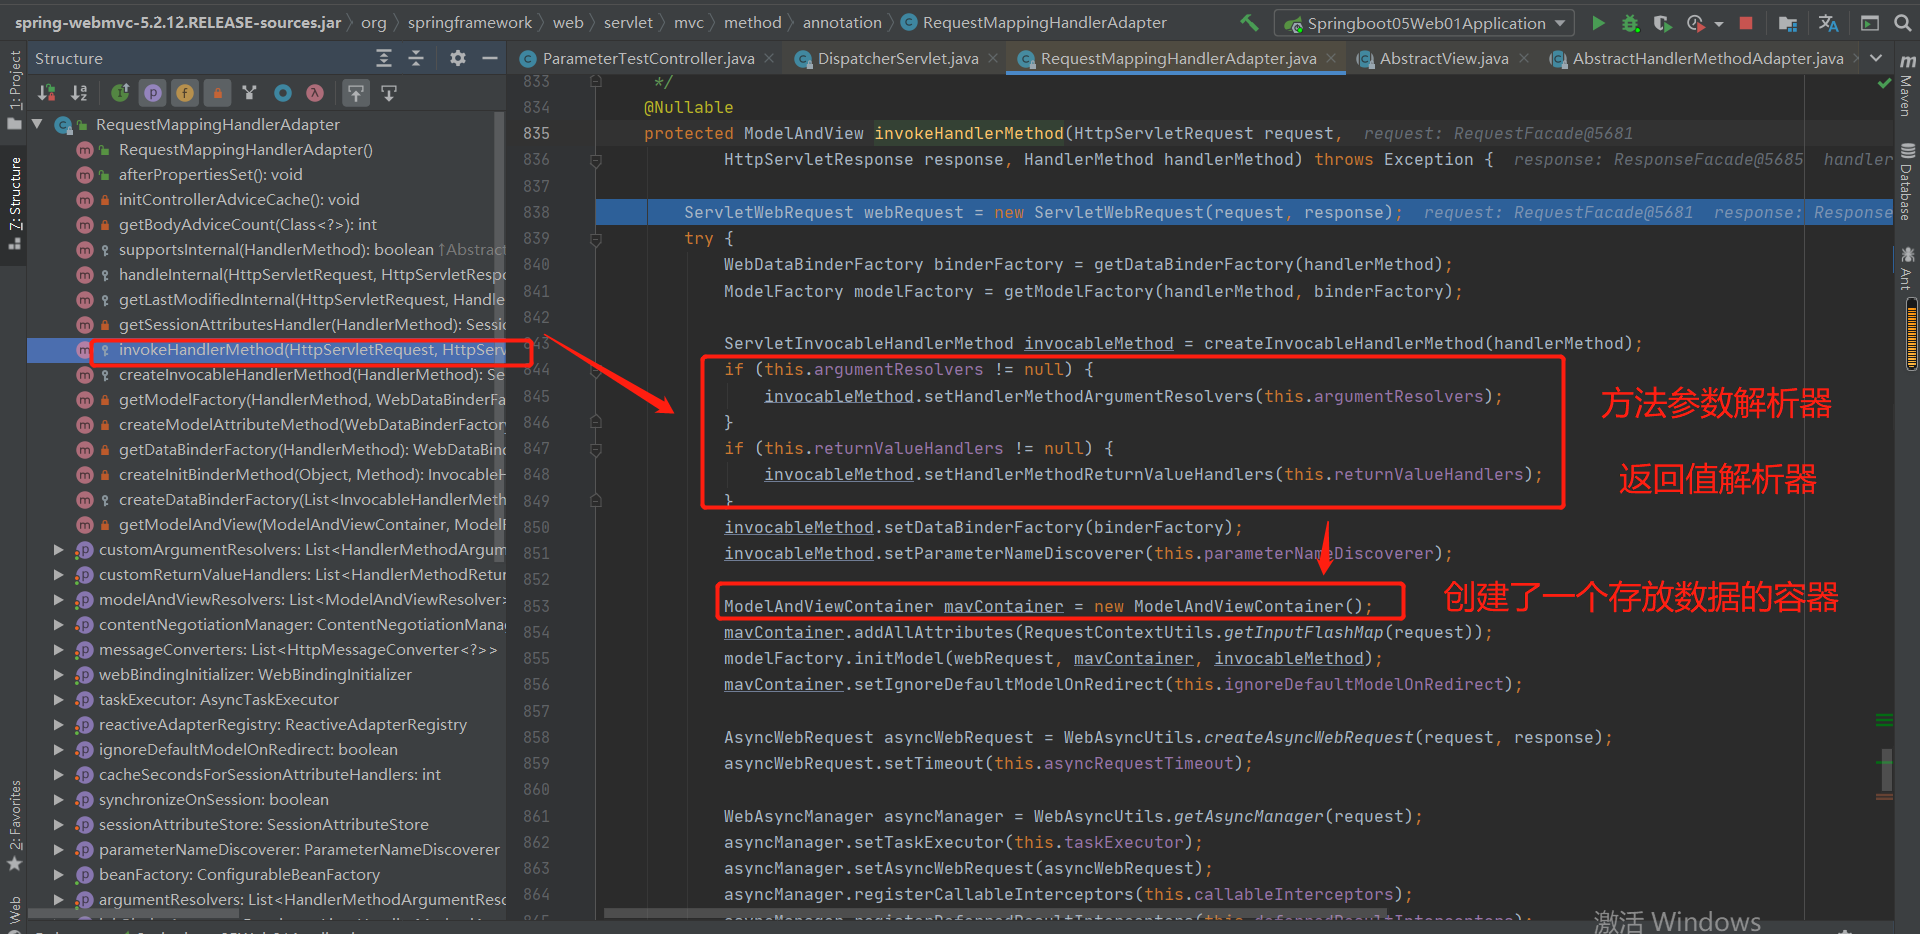Click the error stripe marker beside the Ant tab
The image size is (1920, 934).
pos(1911,334)
